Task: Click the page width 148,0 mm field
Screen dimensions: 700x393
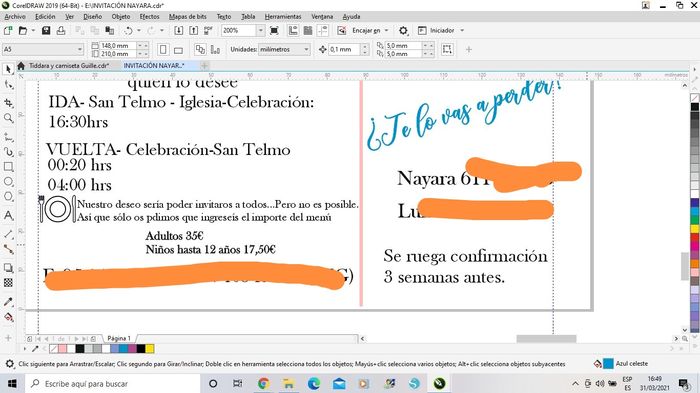Action: click(117, 46)
